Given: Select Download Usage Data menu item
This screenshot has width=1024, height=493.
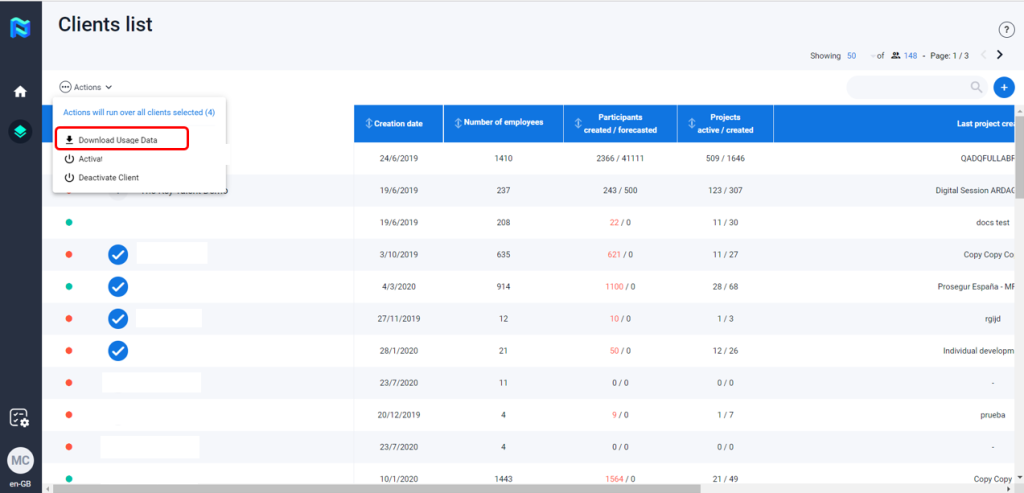Looking at the screenshot, I should [118, 140].
